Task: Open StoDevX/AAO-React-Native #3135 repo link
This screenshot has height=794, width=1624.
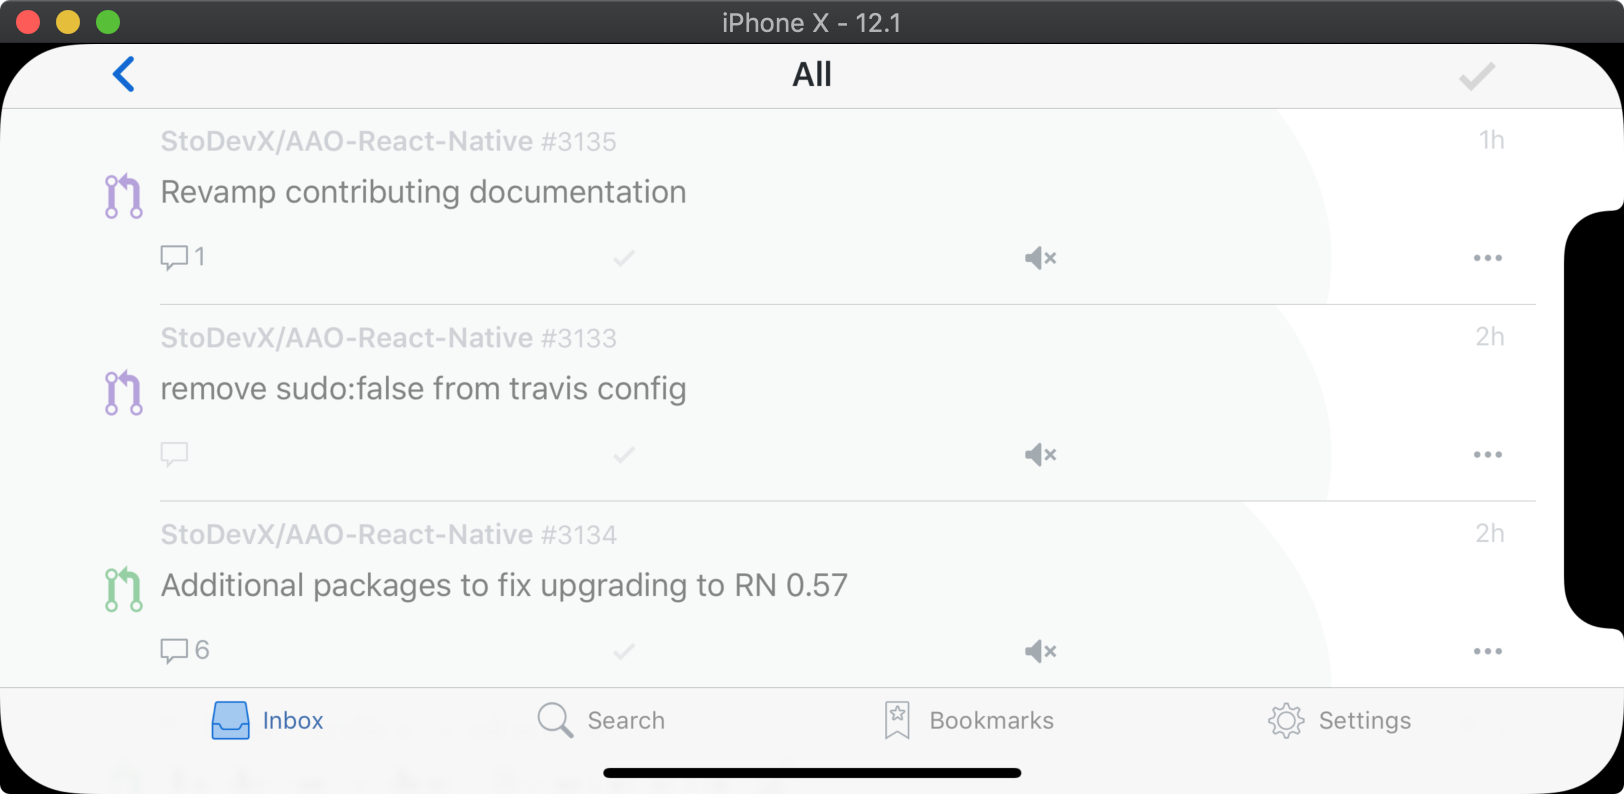Action: (x=388, y=142)
